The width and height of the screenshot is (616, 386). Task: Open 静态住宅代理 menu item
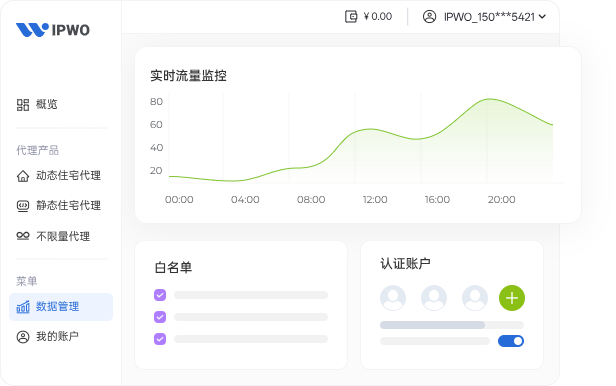[x=68, y=205]
